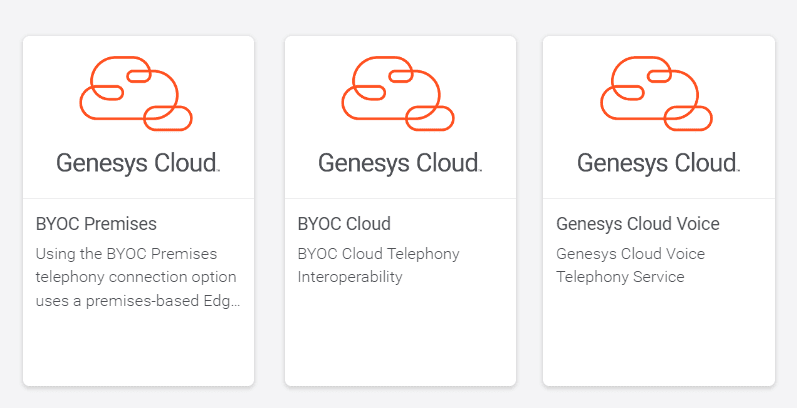Screen dimensions: 797x408
Task: Click the 'BYOC Cloud Telephony' description line
Action: click(x=379, y=253)
